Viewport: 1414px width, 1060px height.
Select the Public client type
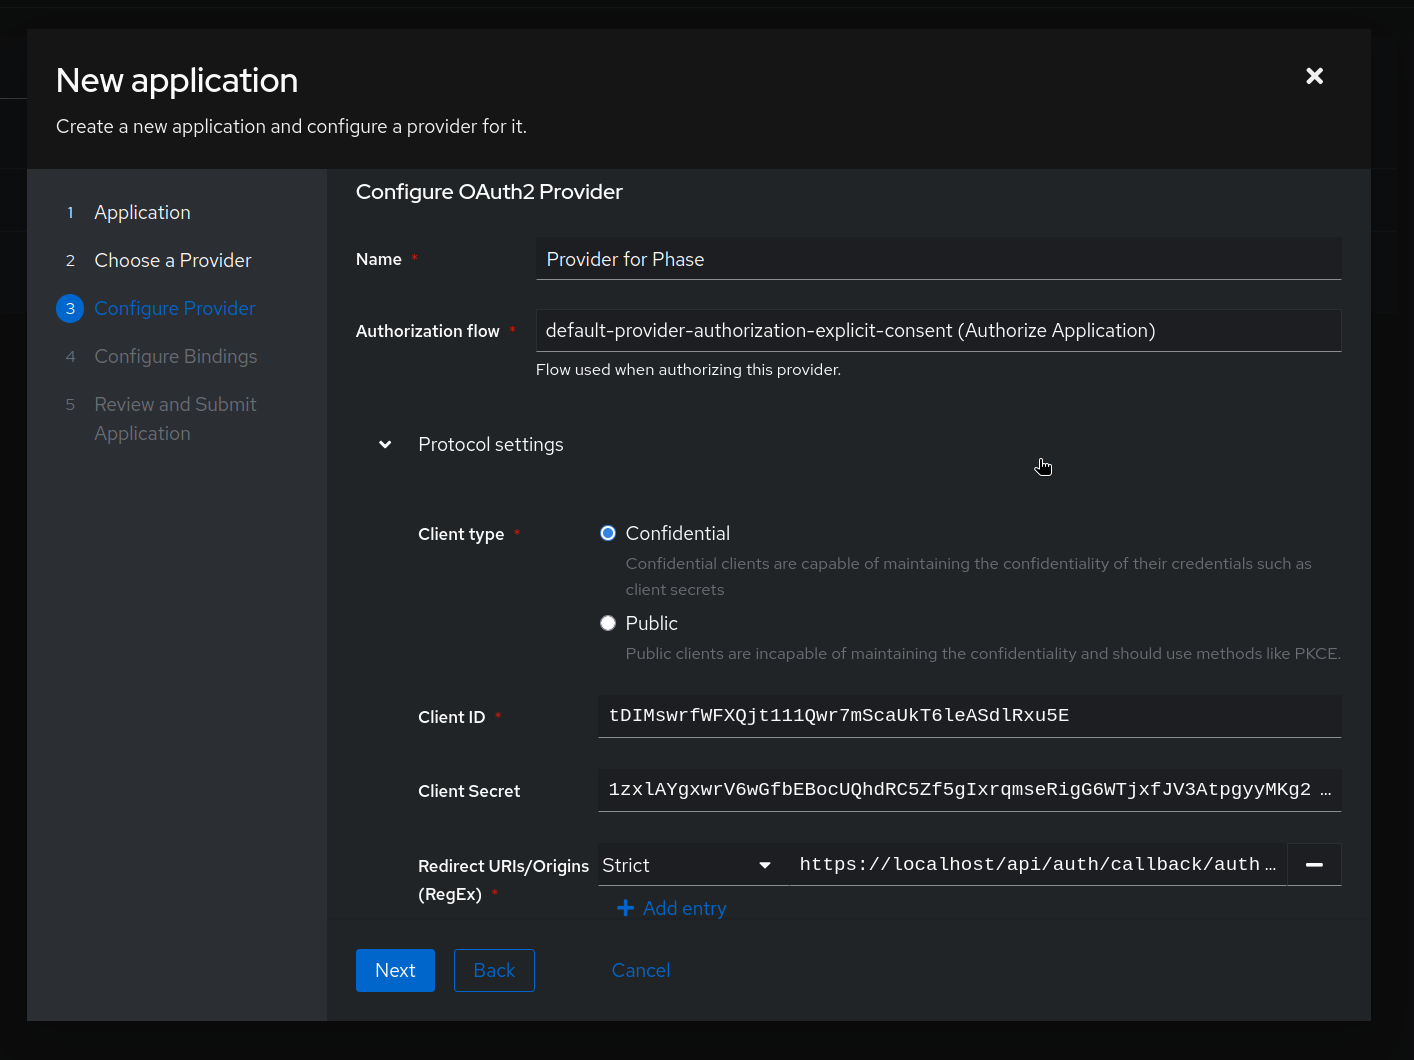[x=607, y=622]
